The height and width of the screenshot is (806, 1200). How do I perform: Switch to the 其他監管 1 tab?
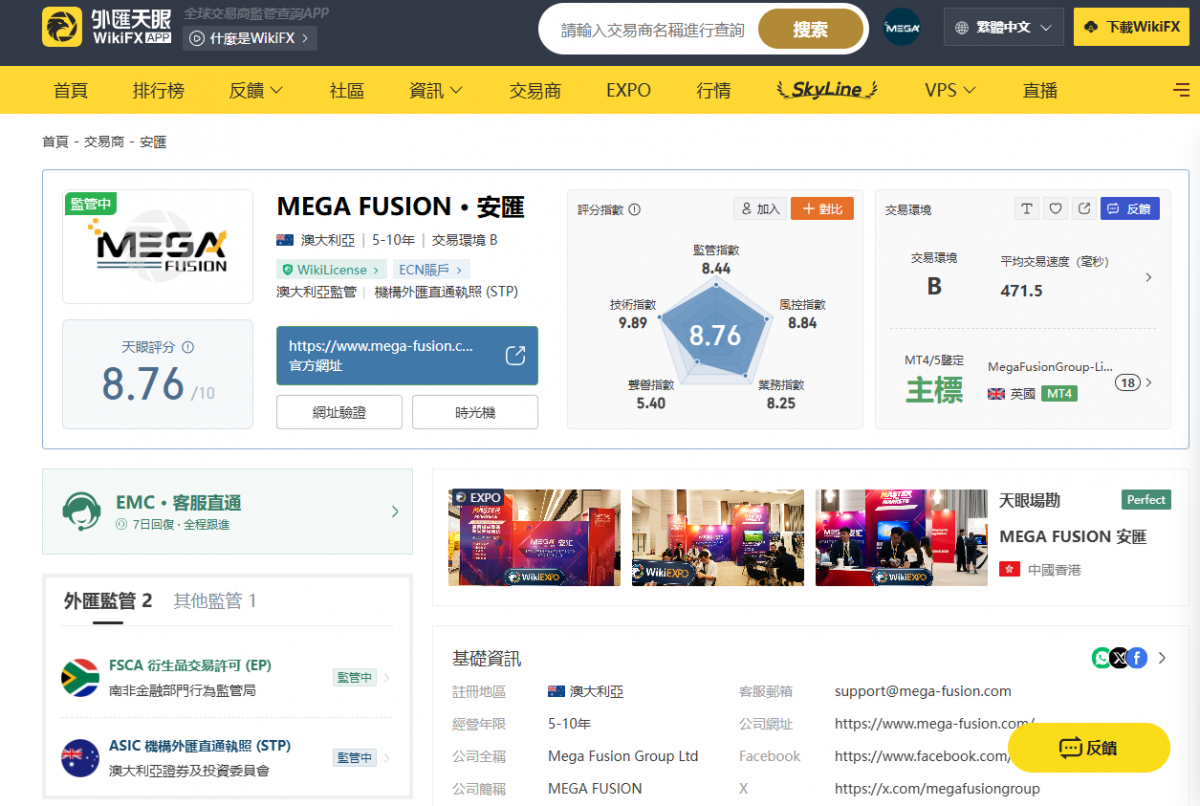(215, 600)
